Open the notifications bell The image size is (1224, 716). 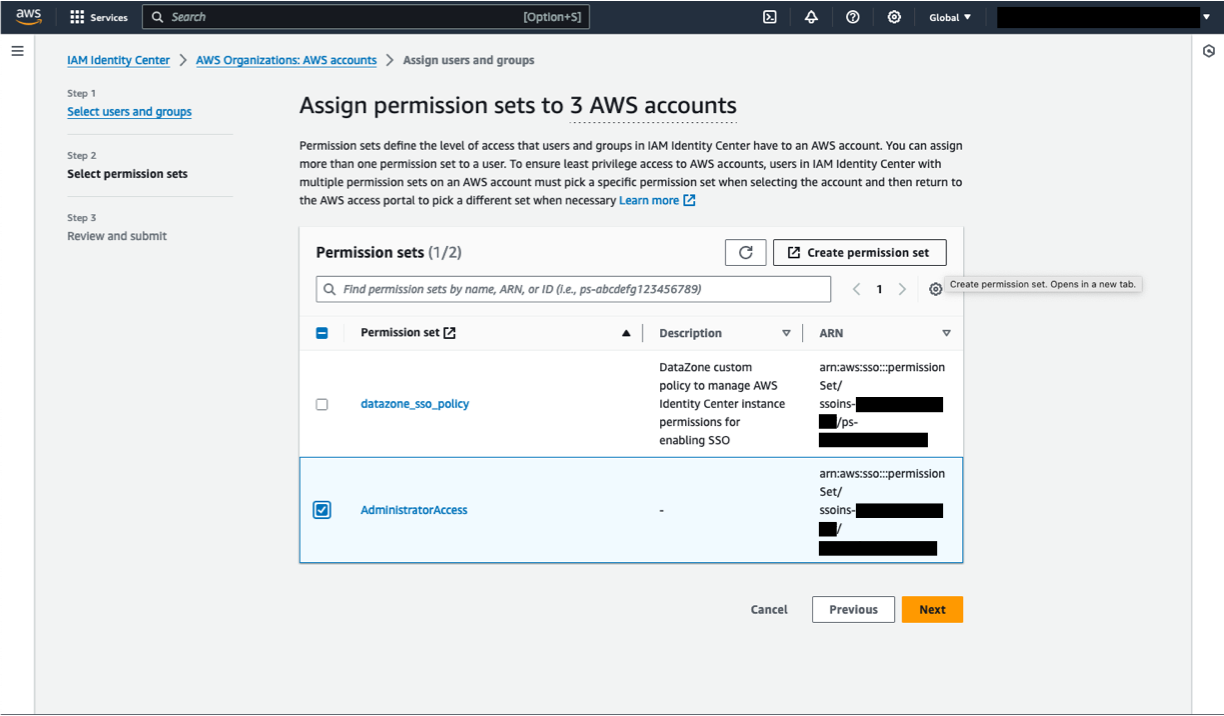click(x=811, y=17)
